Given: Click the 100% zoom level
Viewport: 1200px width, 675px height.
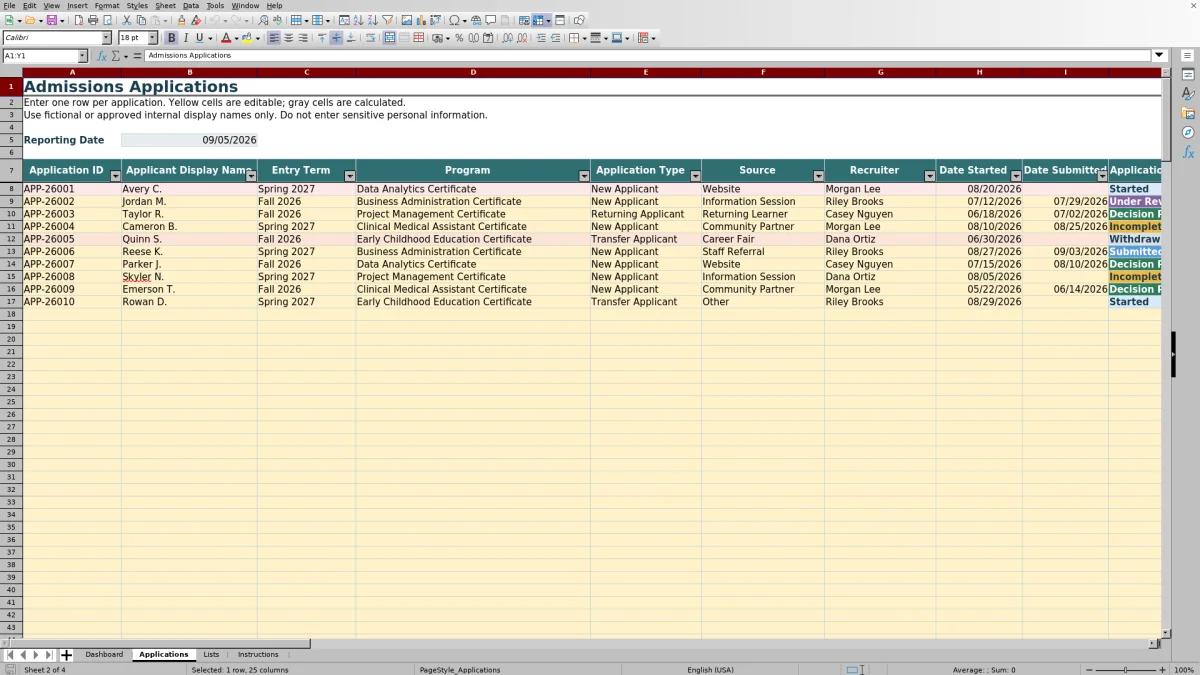Looking at the screenshot, I should tap(1184, 670).
